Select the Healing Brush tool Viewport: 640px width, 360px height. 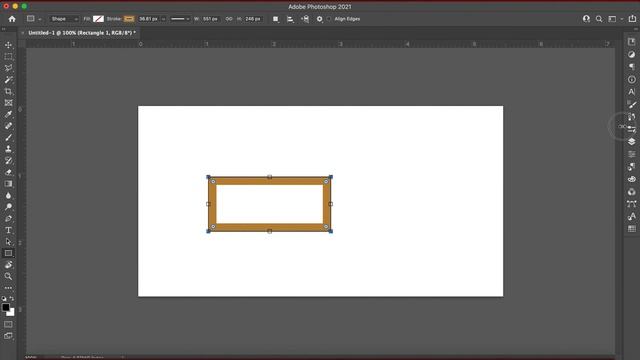tap(8, 126)
